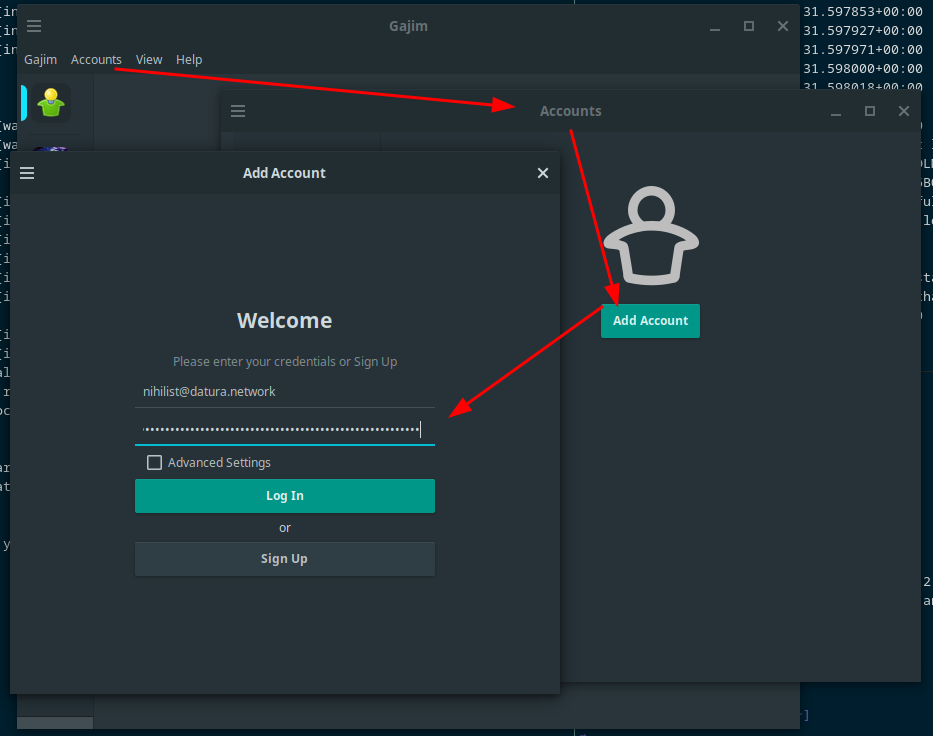
Task: Close the Gajim main window
Action: (783, 26)
